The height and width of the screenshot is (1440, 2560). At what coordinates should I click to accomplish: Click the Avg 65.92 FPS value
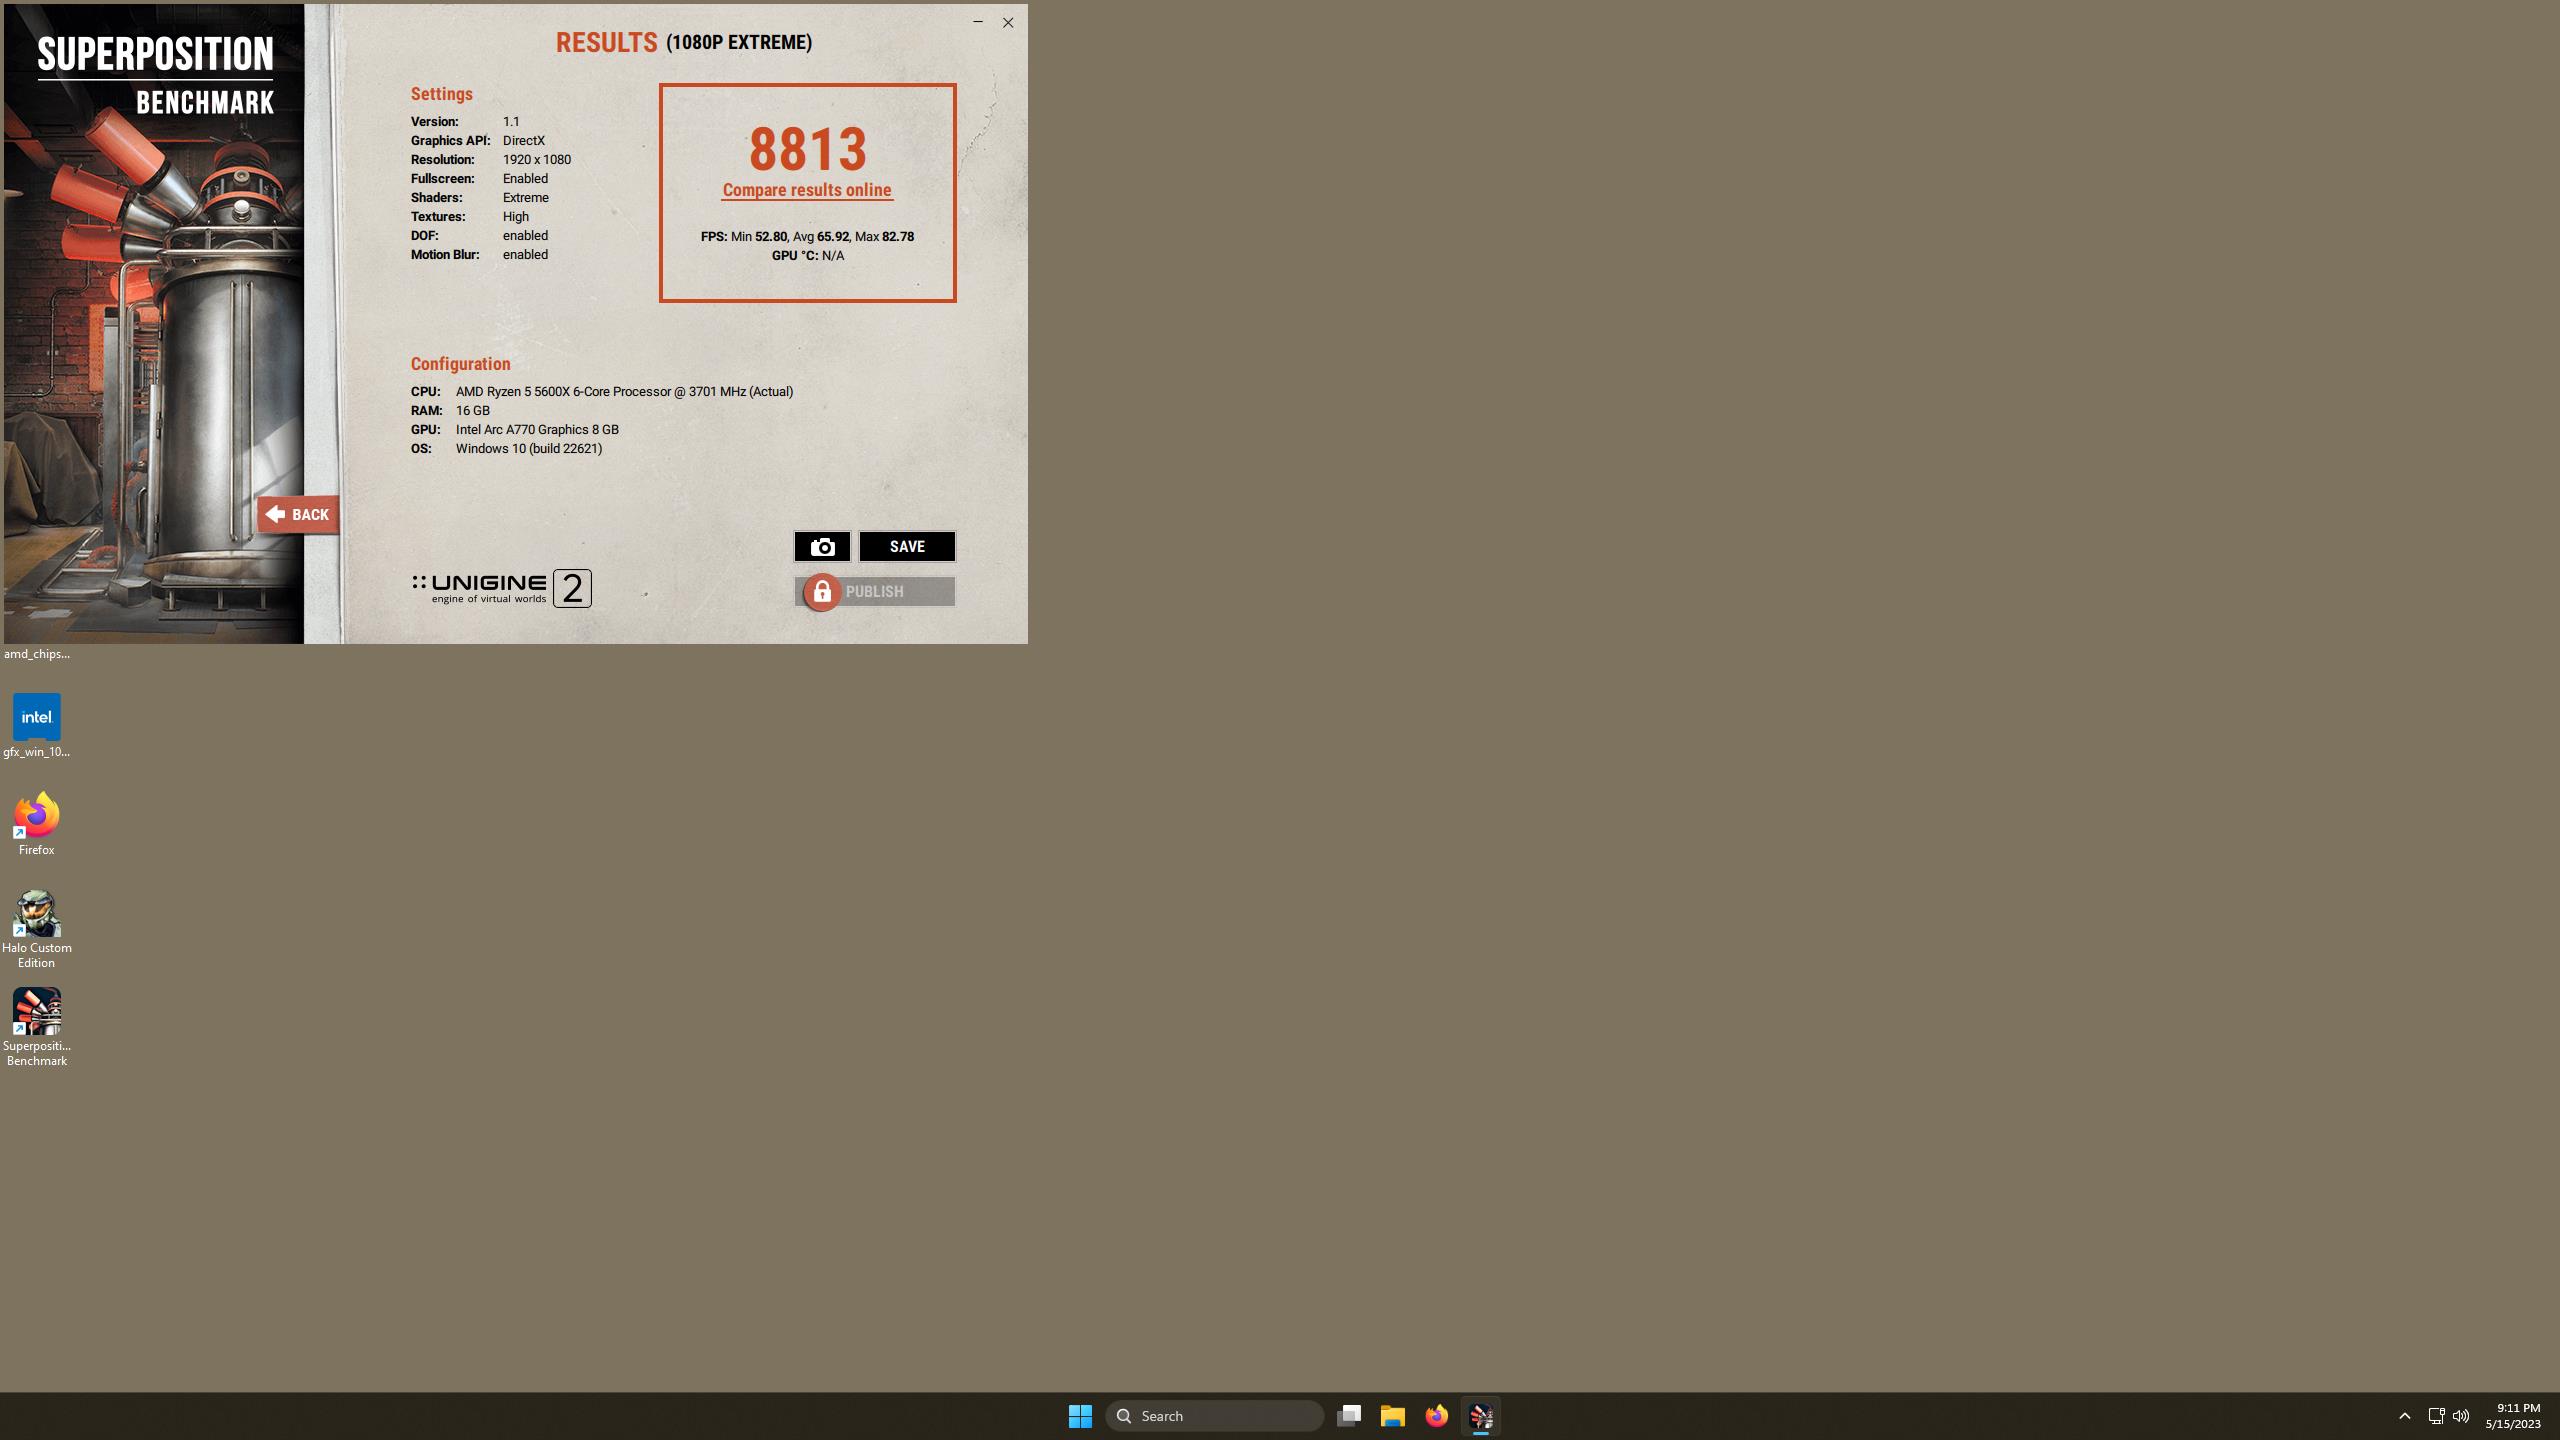pyautogui.click(x=821, y=237)
